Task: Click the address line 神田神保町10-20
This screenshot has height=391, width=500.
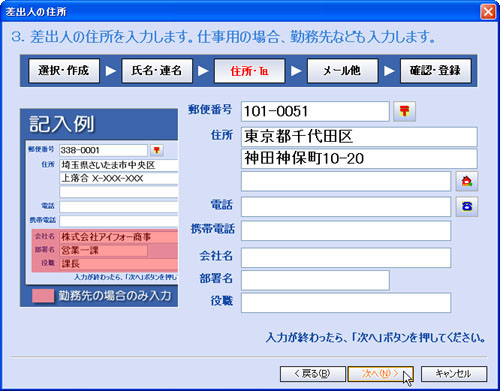Action: coord(359,159)
